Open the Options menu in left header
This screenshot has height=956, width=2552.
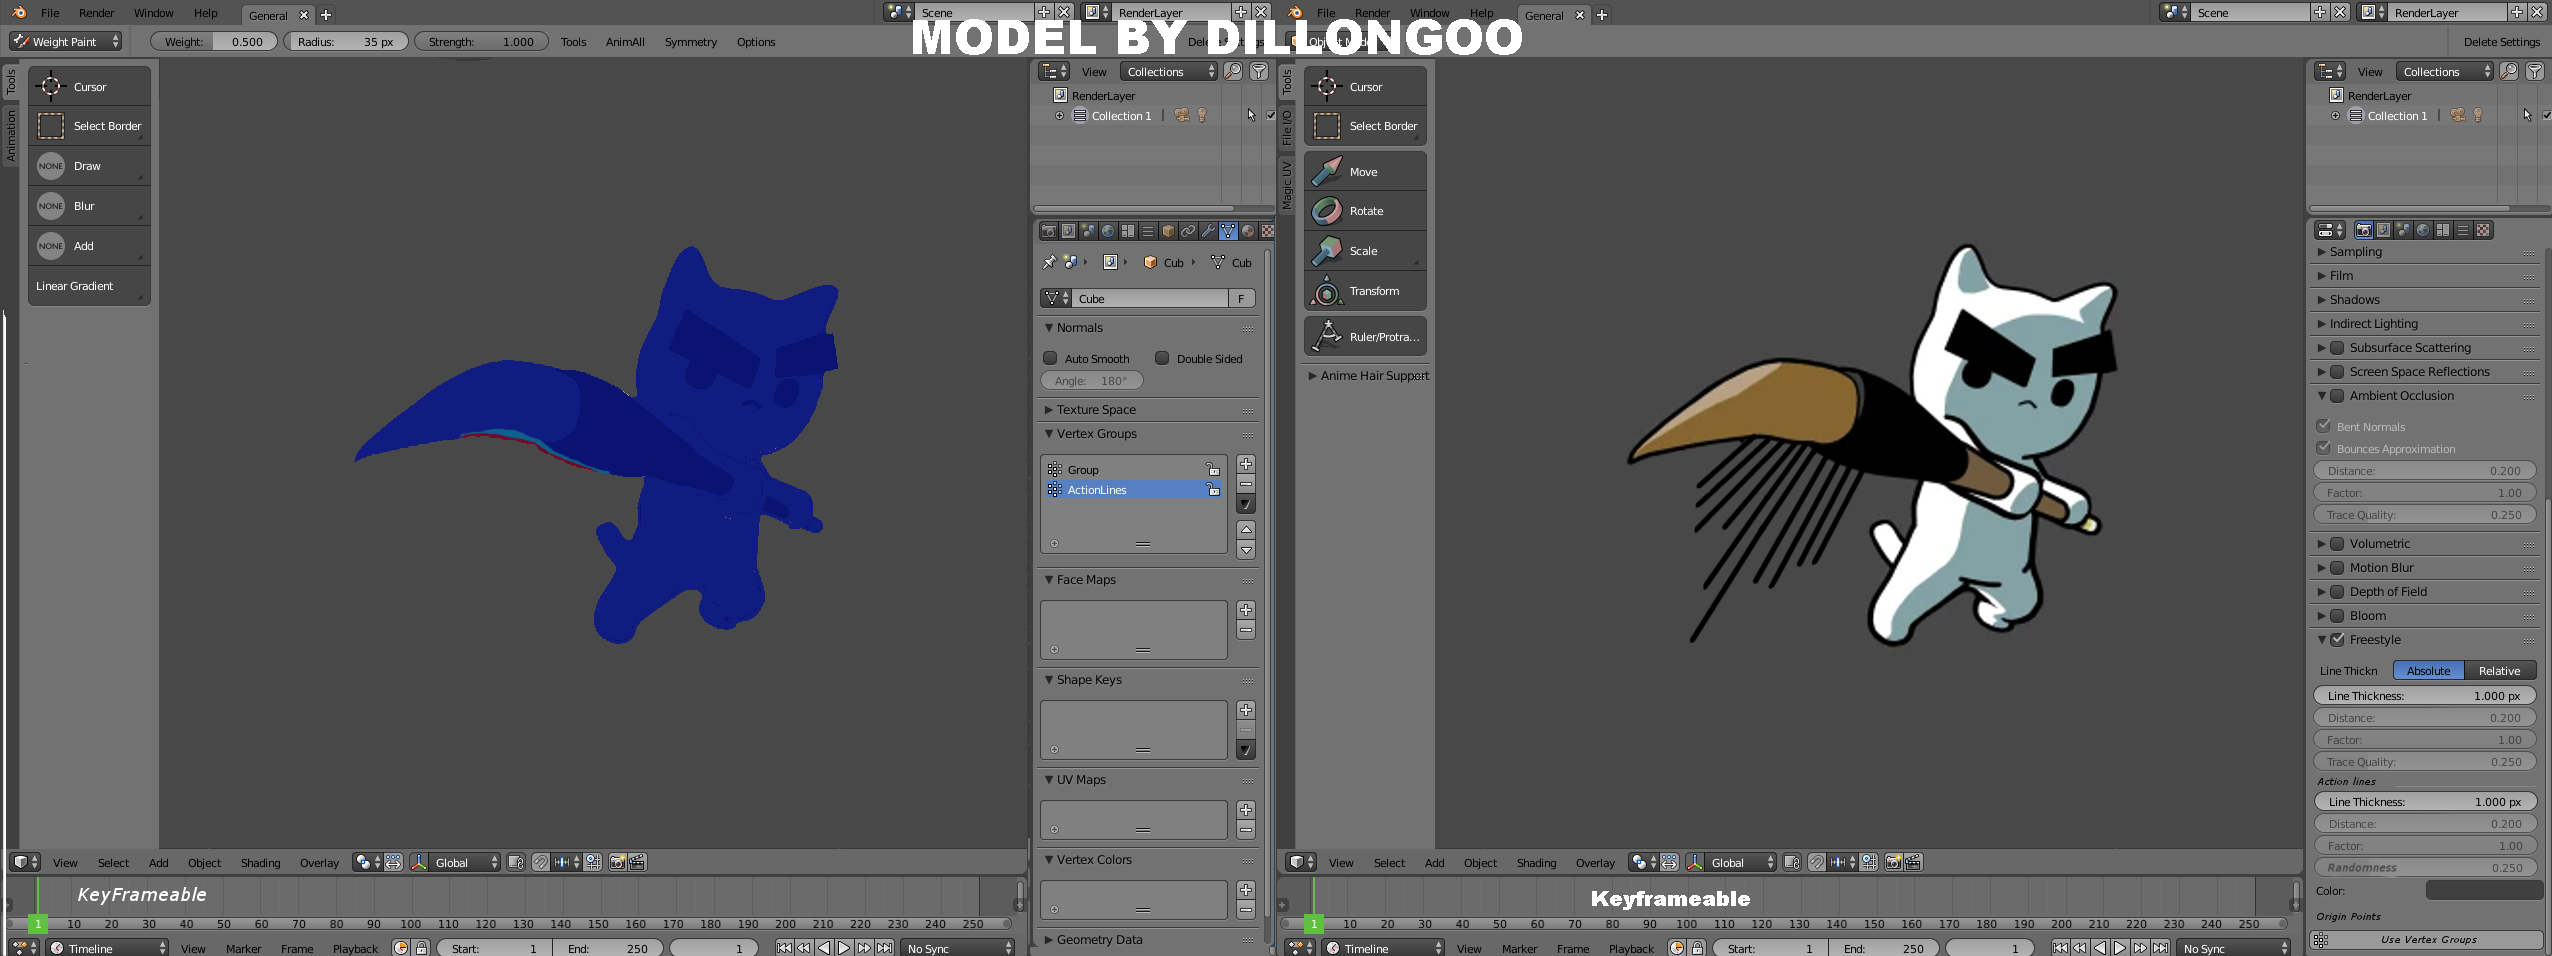coord(756,42)
